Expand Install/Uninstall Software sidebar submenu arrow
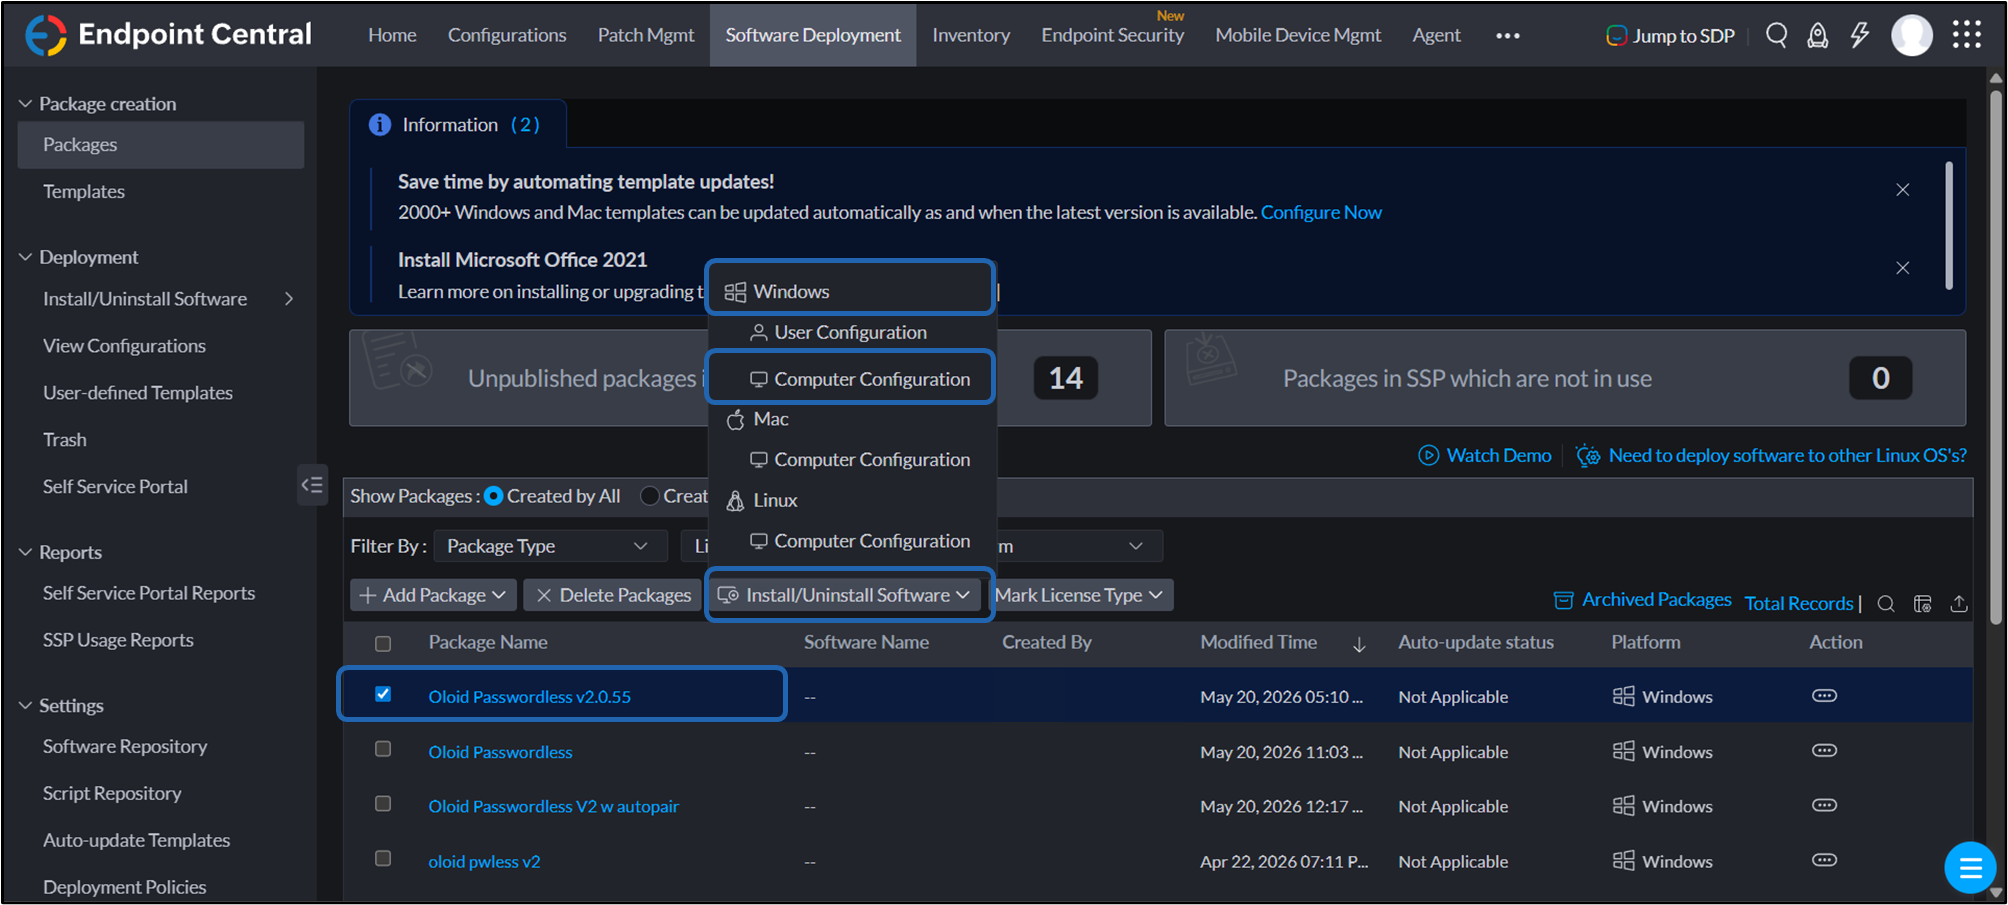The width and height of the screenshot is (2008, 905). coord(289,299)
